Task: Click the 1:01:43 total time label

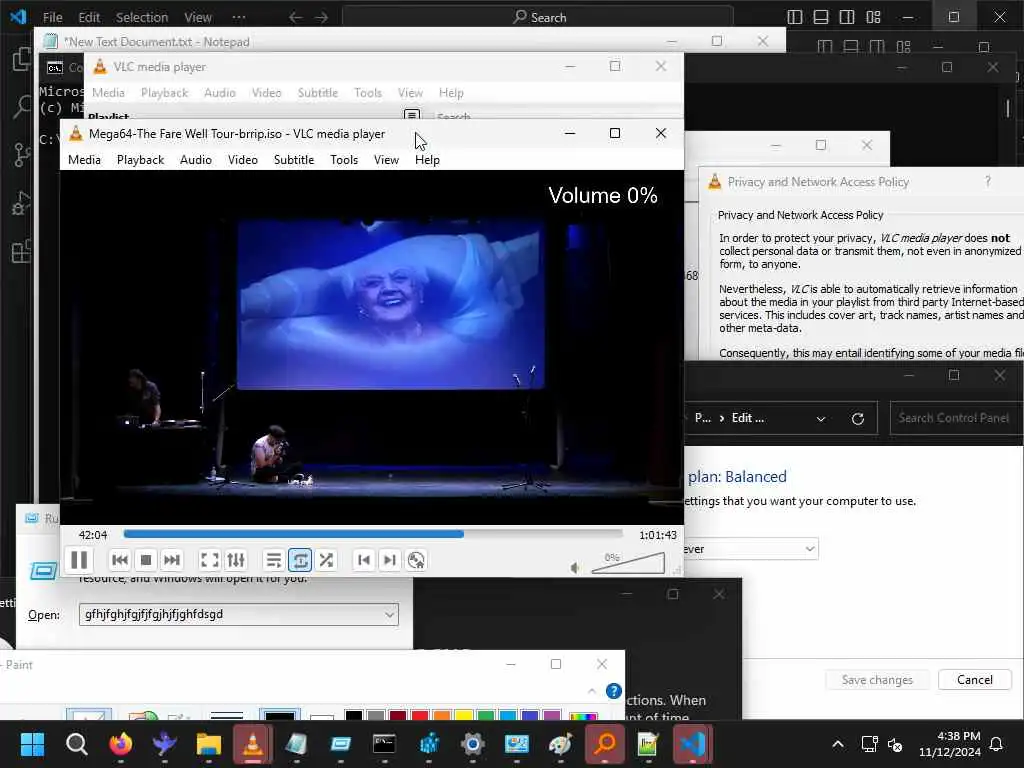Action: coord(658,535)
